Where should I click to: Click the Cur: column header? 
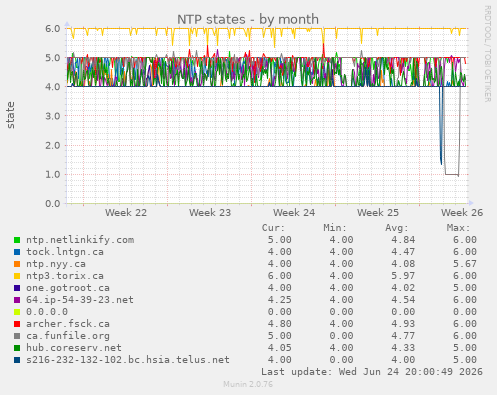(273, 228)
